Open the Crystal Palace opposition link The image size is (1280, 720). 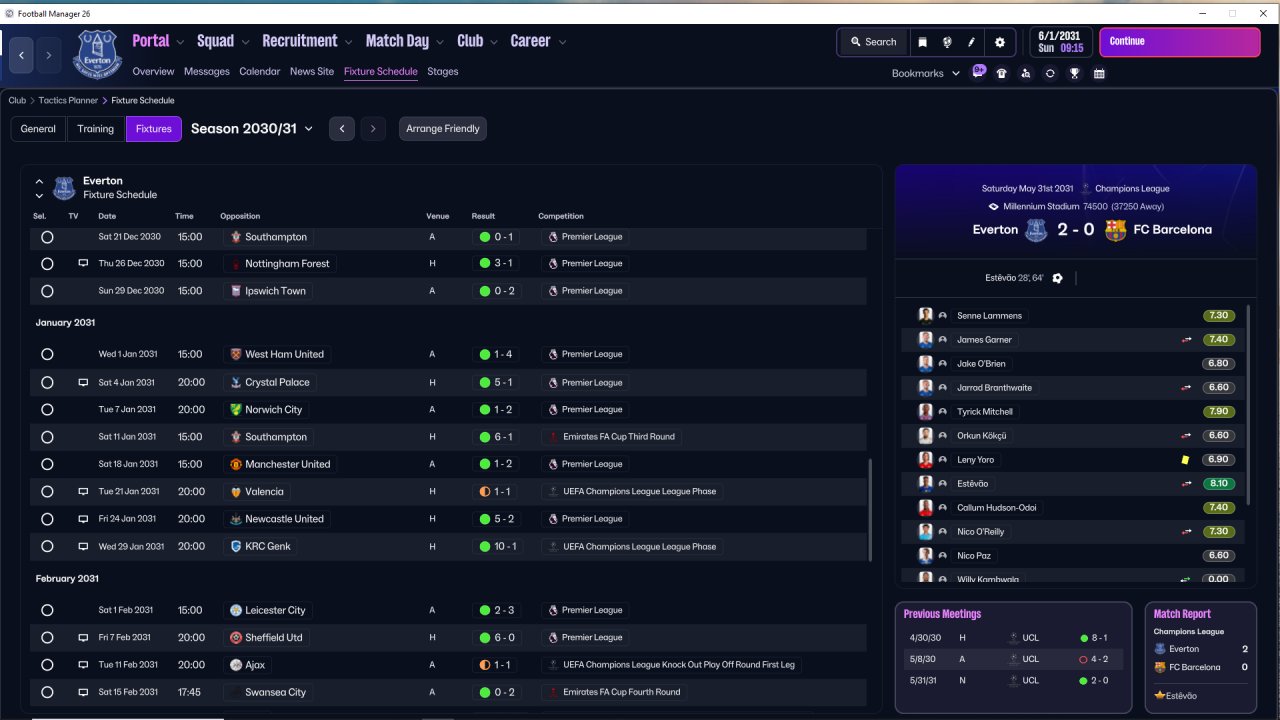pyautogui.click(x=277, y=382)
